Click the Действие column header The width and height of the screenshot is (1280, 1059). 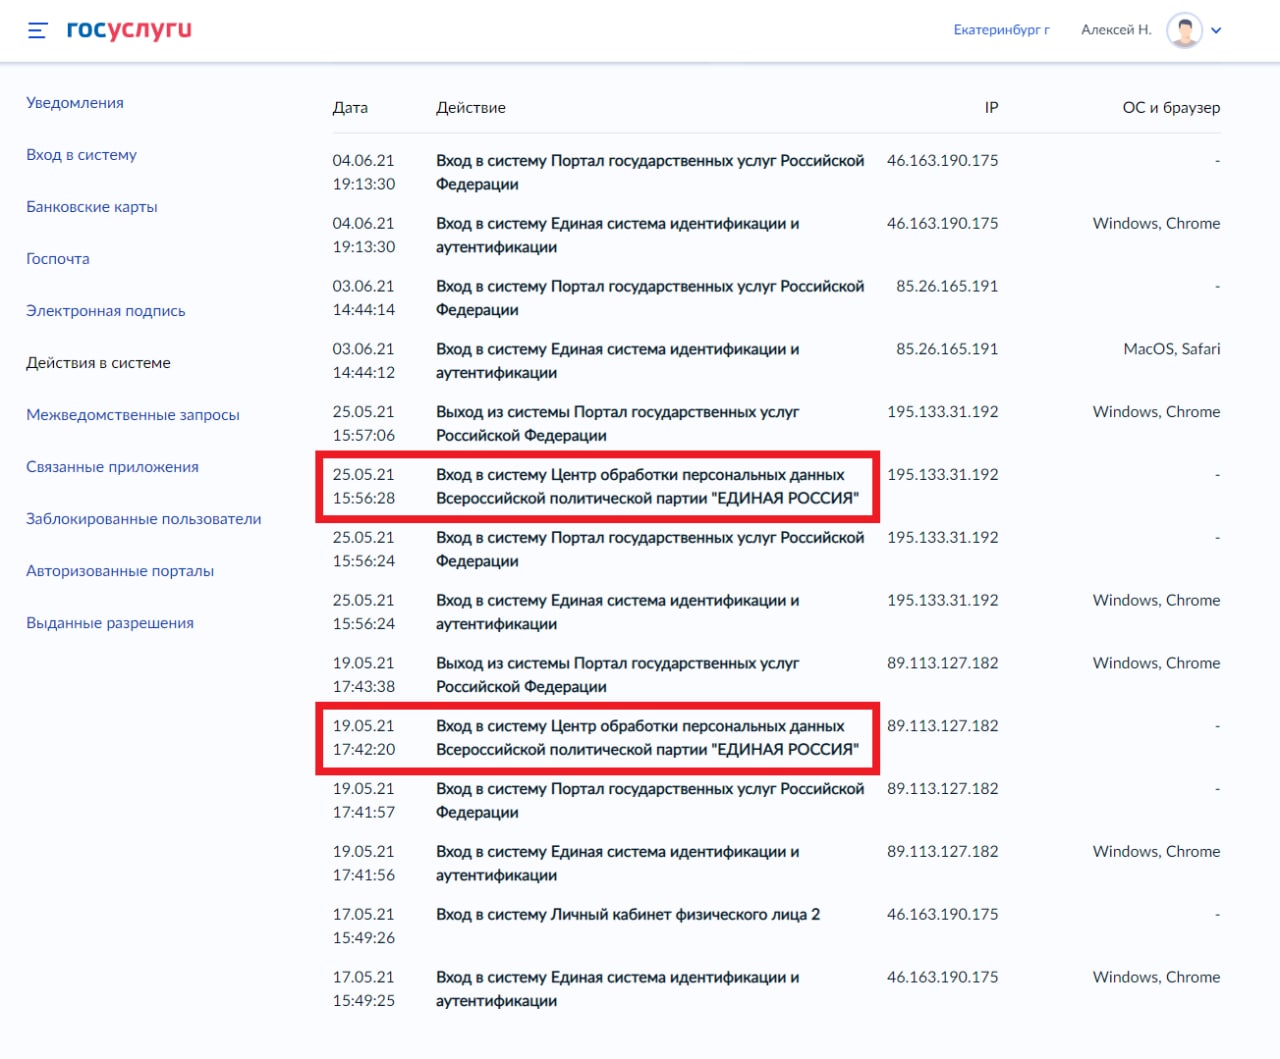point(471,108)
